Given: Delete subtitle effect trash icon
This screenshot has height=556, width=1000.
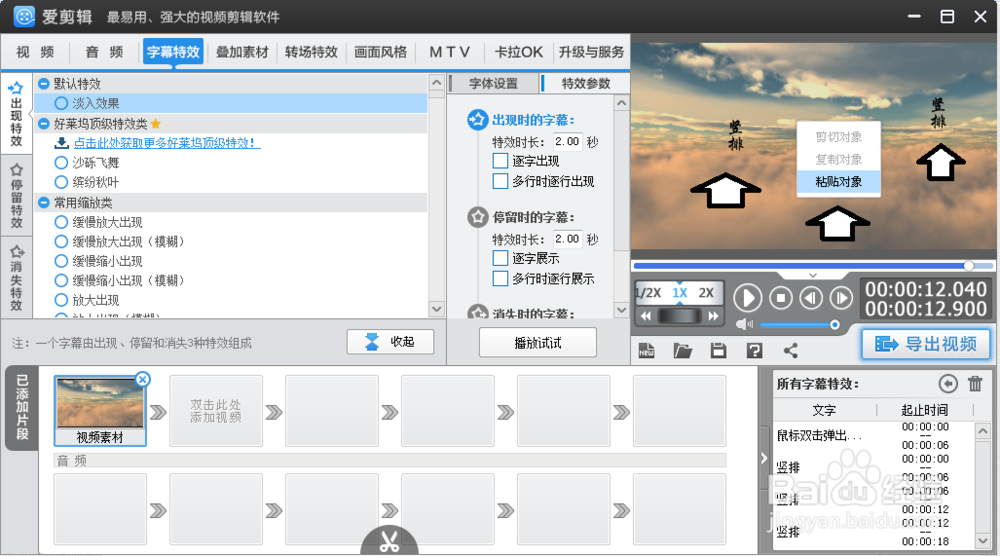Looking at the screenshot, I should (x=975, y=384).
